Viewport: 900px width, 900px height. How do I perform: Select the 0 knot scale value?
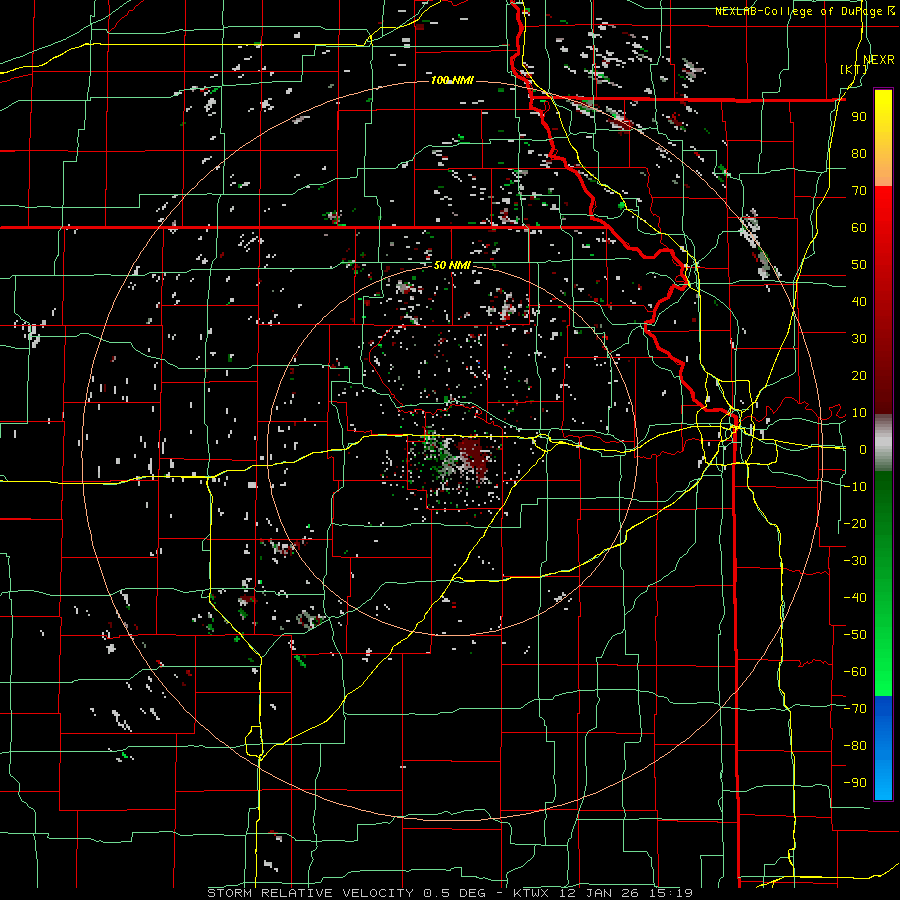coord(863,449)
